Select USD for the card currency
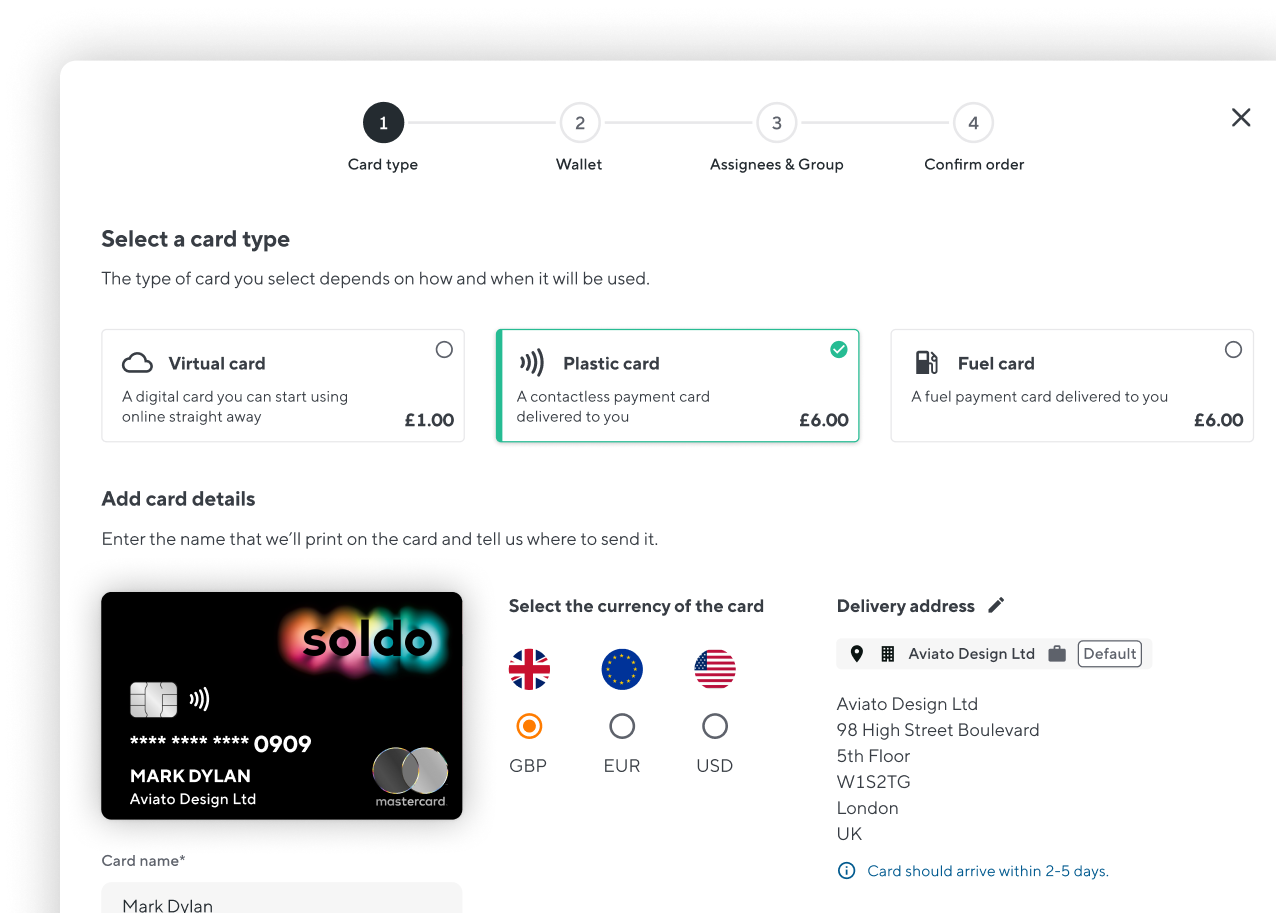The height and width of the screenshot is (913, 1276). pyautogui.click(x=715, y=726)
